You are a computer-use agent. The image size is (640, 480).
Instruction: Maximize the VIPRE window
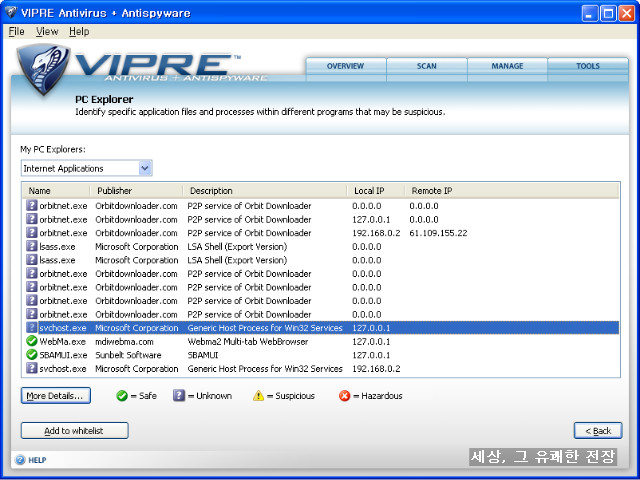608,13
